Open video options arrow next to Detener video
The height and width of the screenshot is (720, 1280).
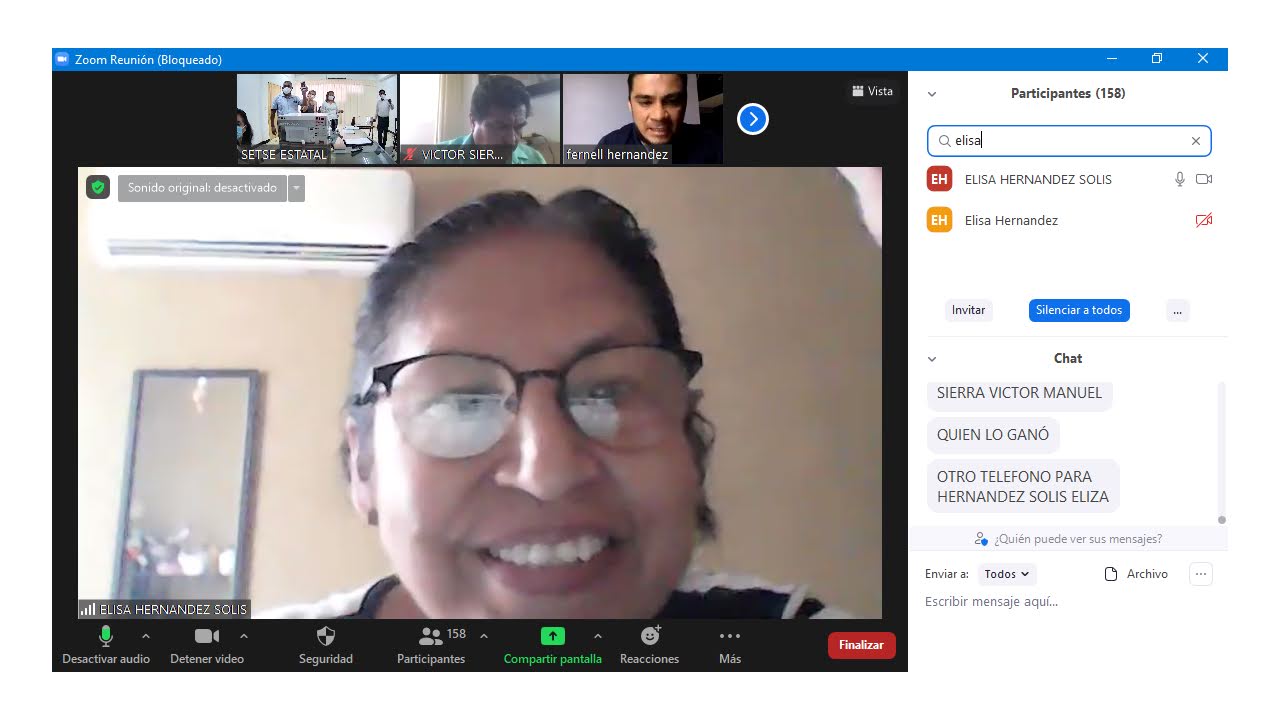(244, 636)
